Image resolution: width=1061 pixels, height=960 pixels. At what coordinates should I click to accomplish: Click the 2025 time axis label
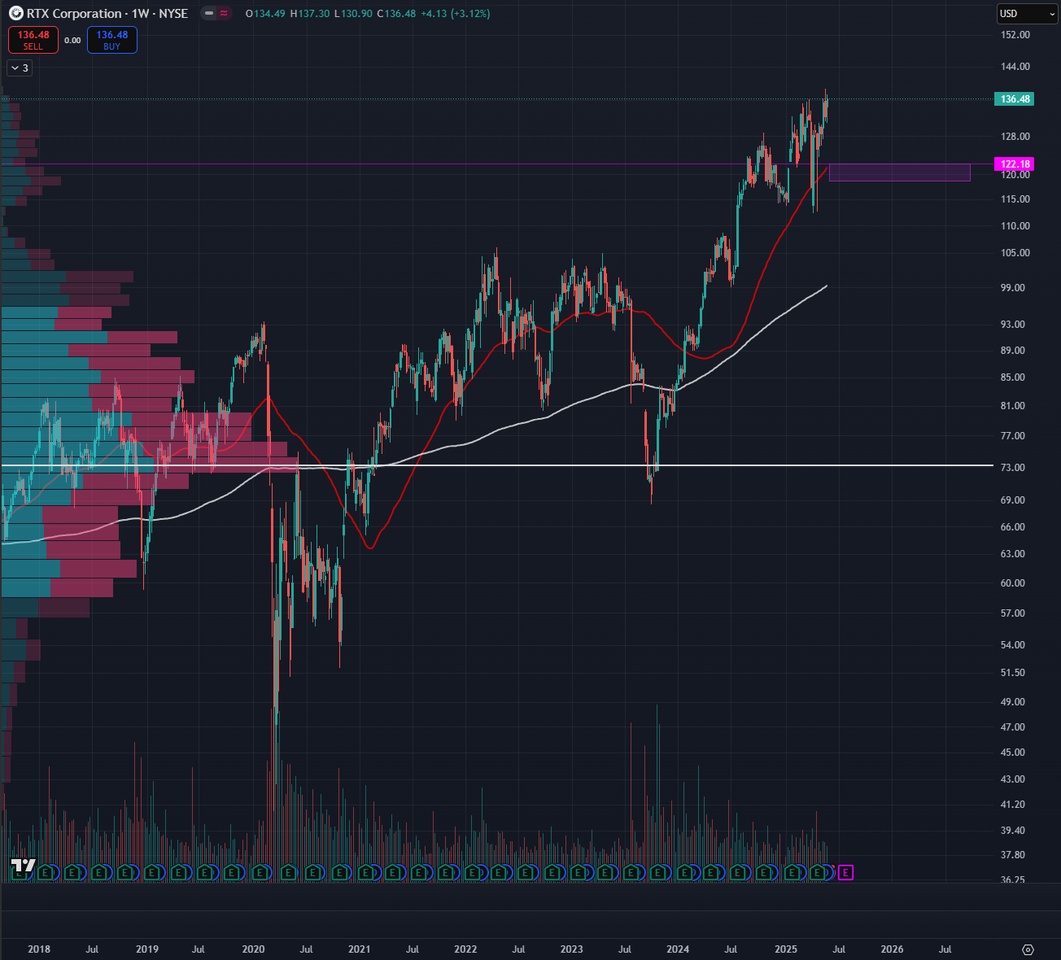click(x=786, y=949)
